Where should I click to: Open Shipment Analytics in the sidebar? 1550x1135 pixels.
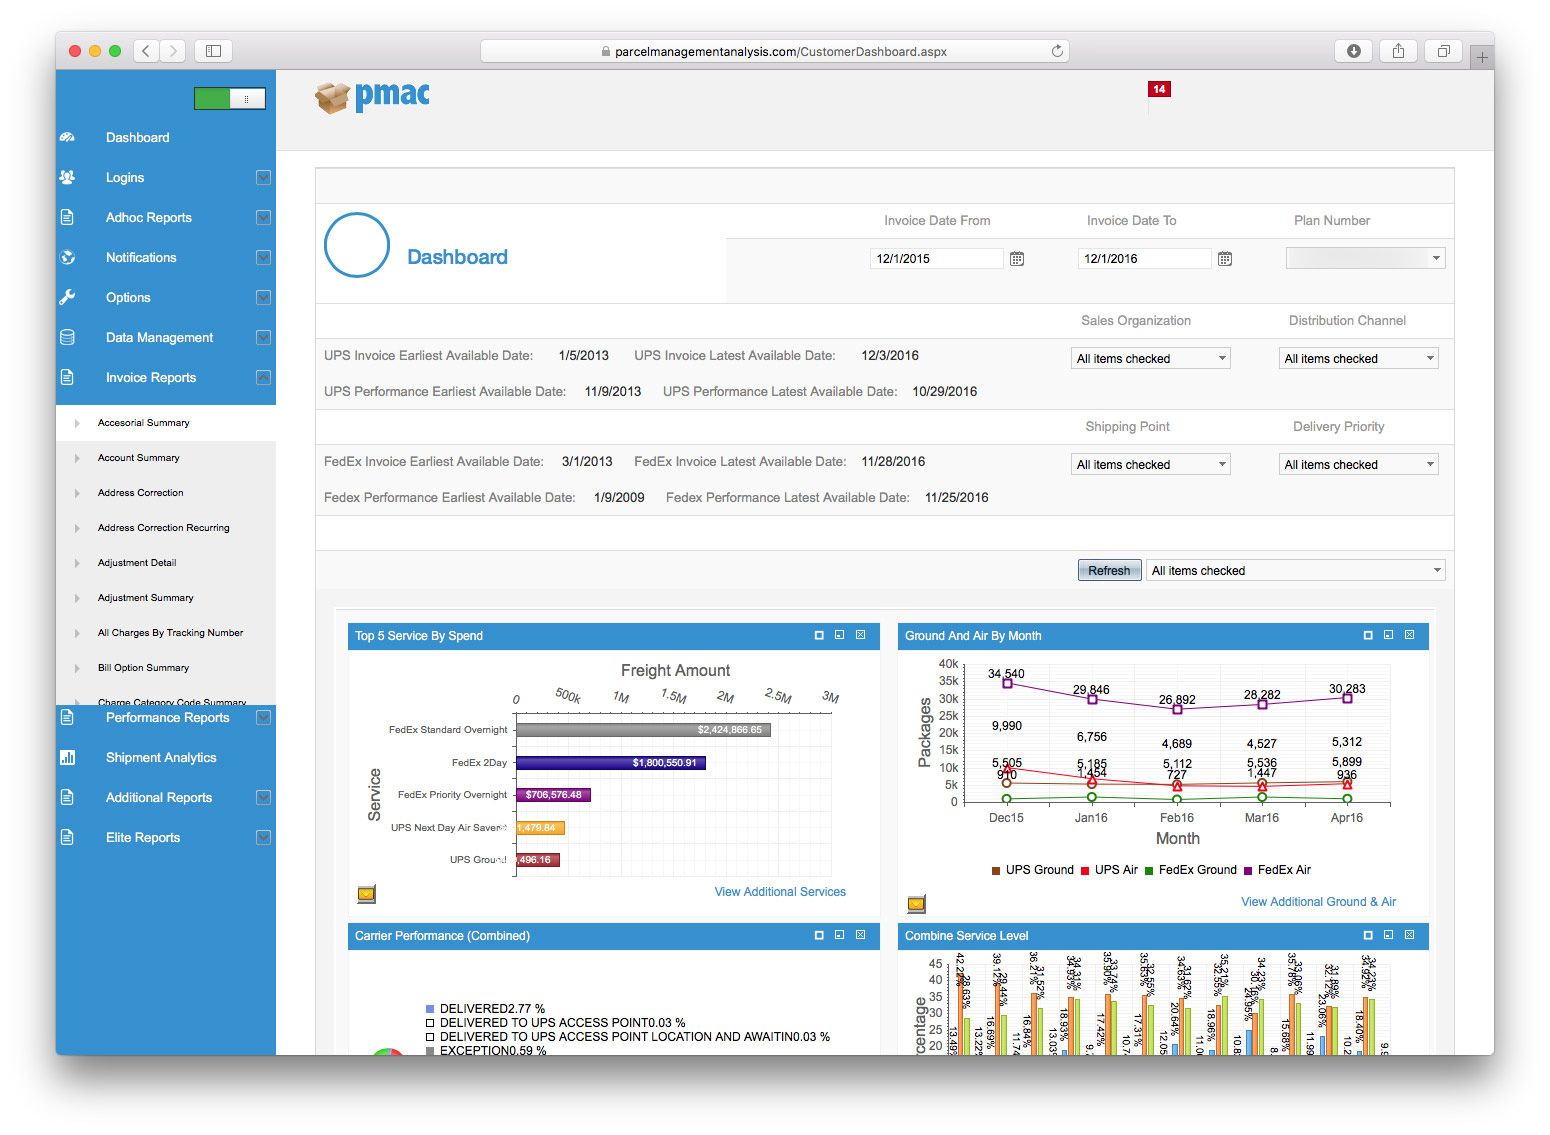coord(161,757)
